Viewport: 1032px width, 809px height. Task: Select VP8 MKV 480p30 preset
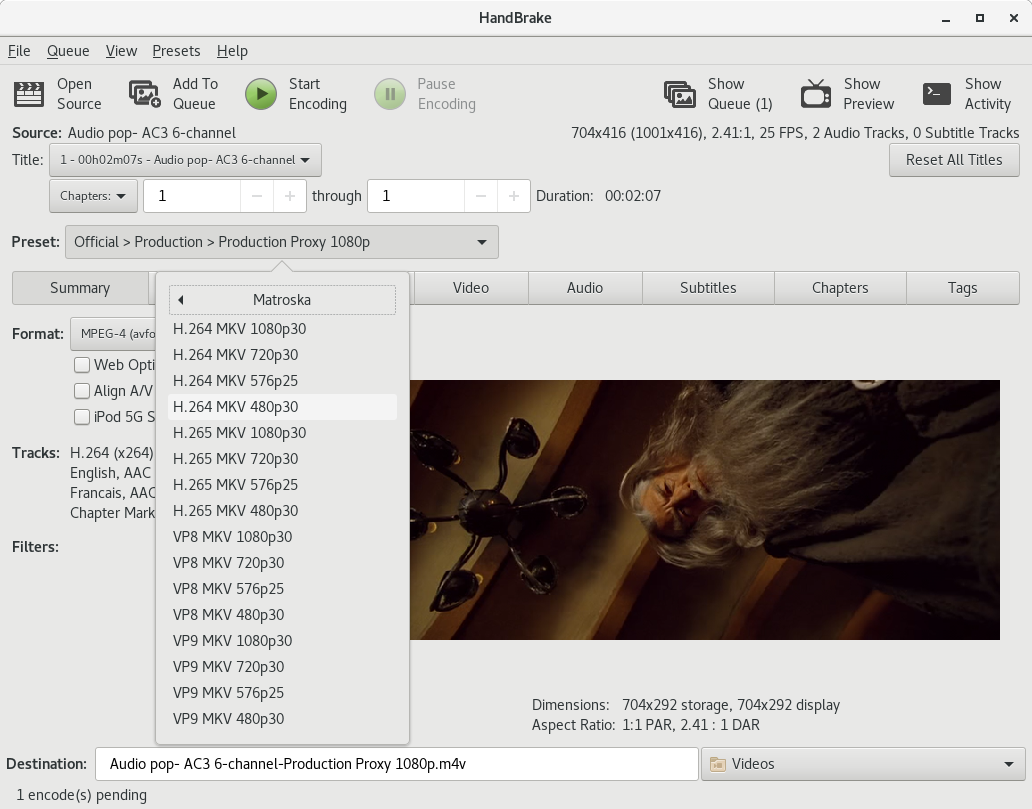coord(282,615)
